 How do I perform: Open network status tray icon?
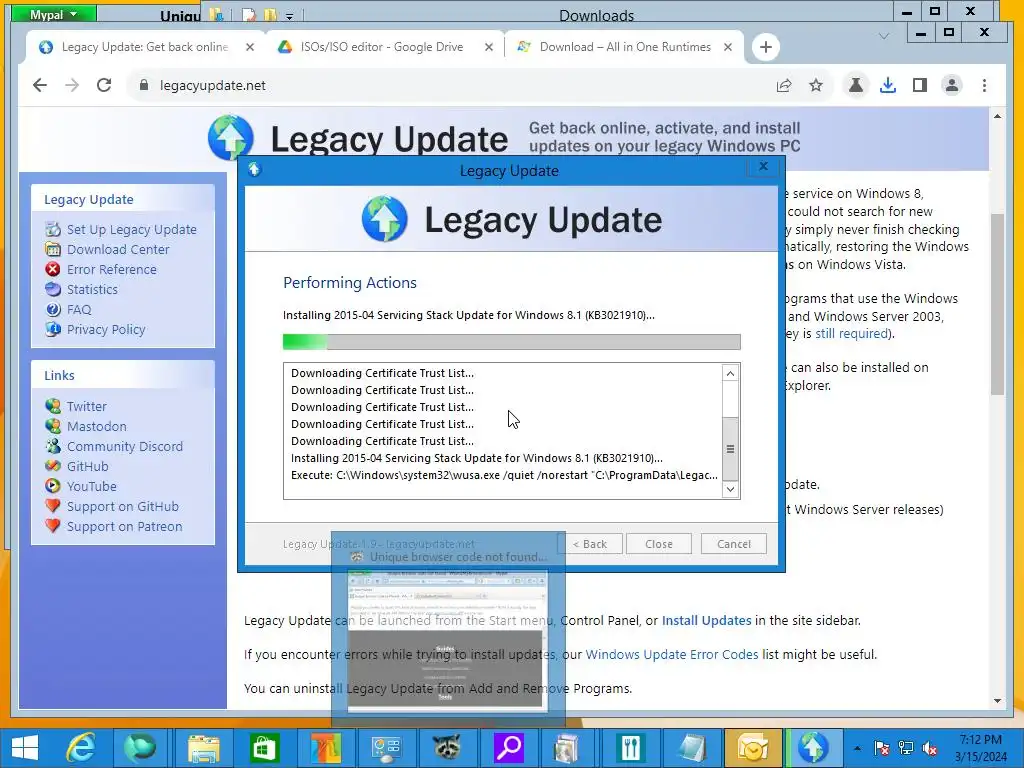tap(906, 748)
